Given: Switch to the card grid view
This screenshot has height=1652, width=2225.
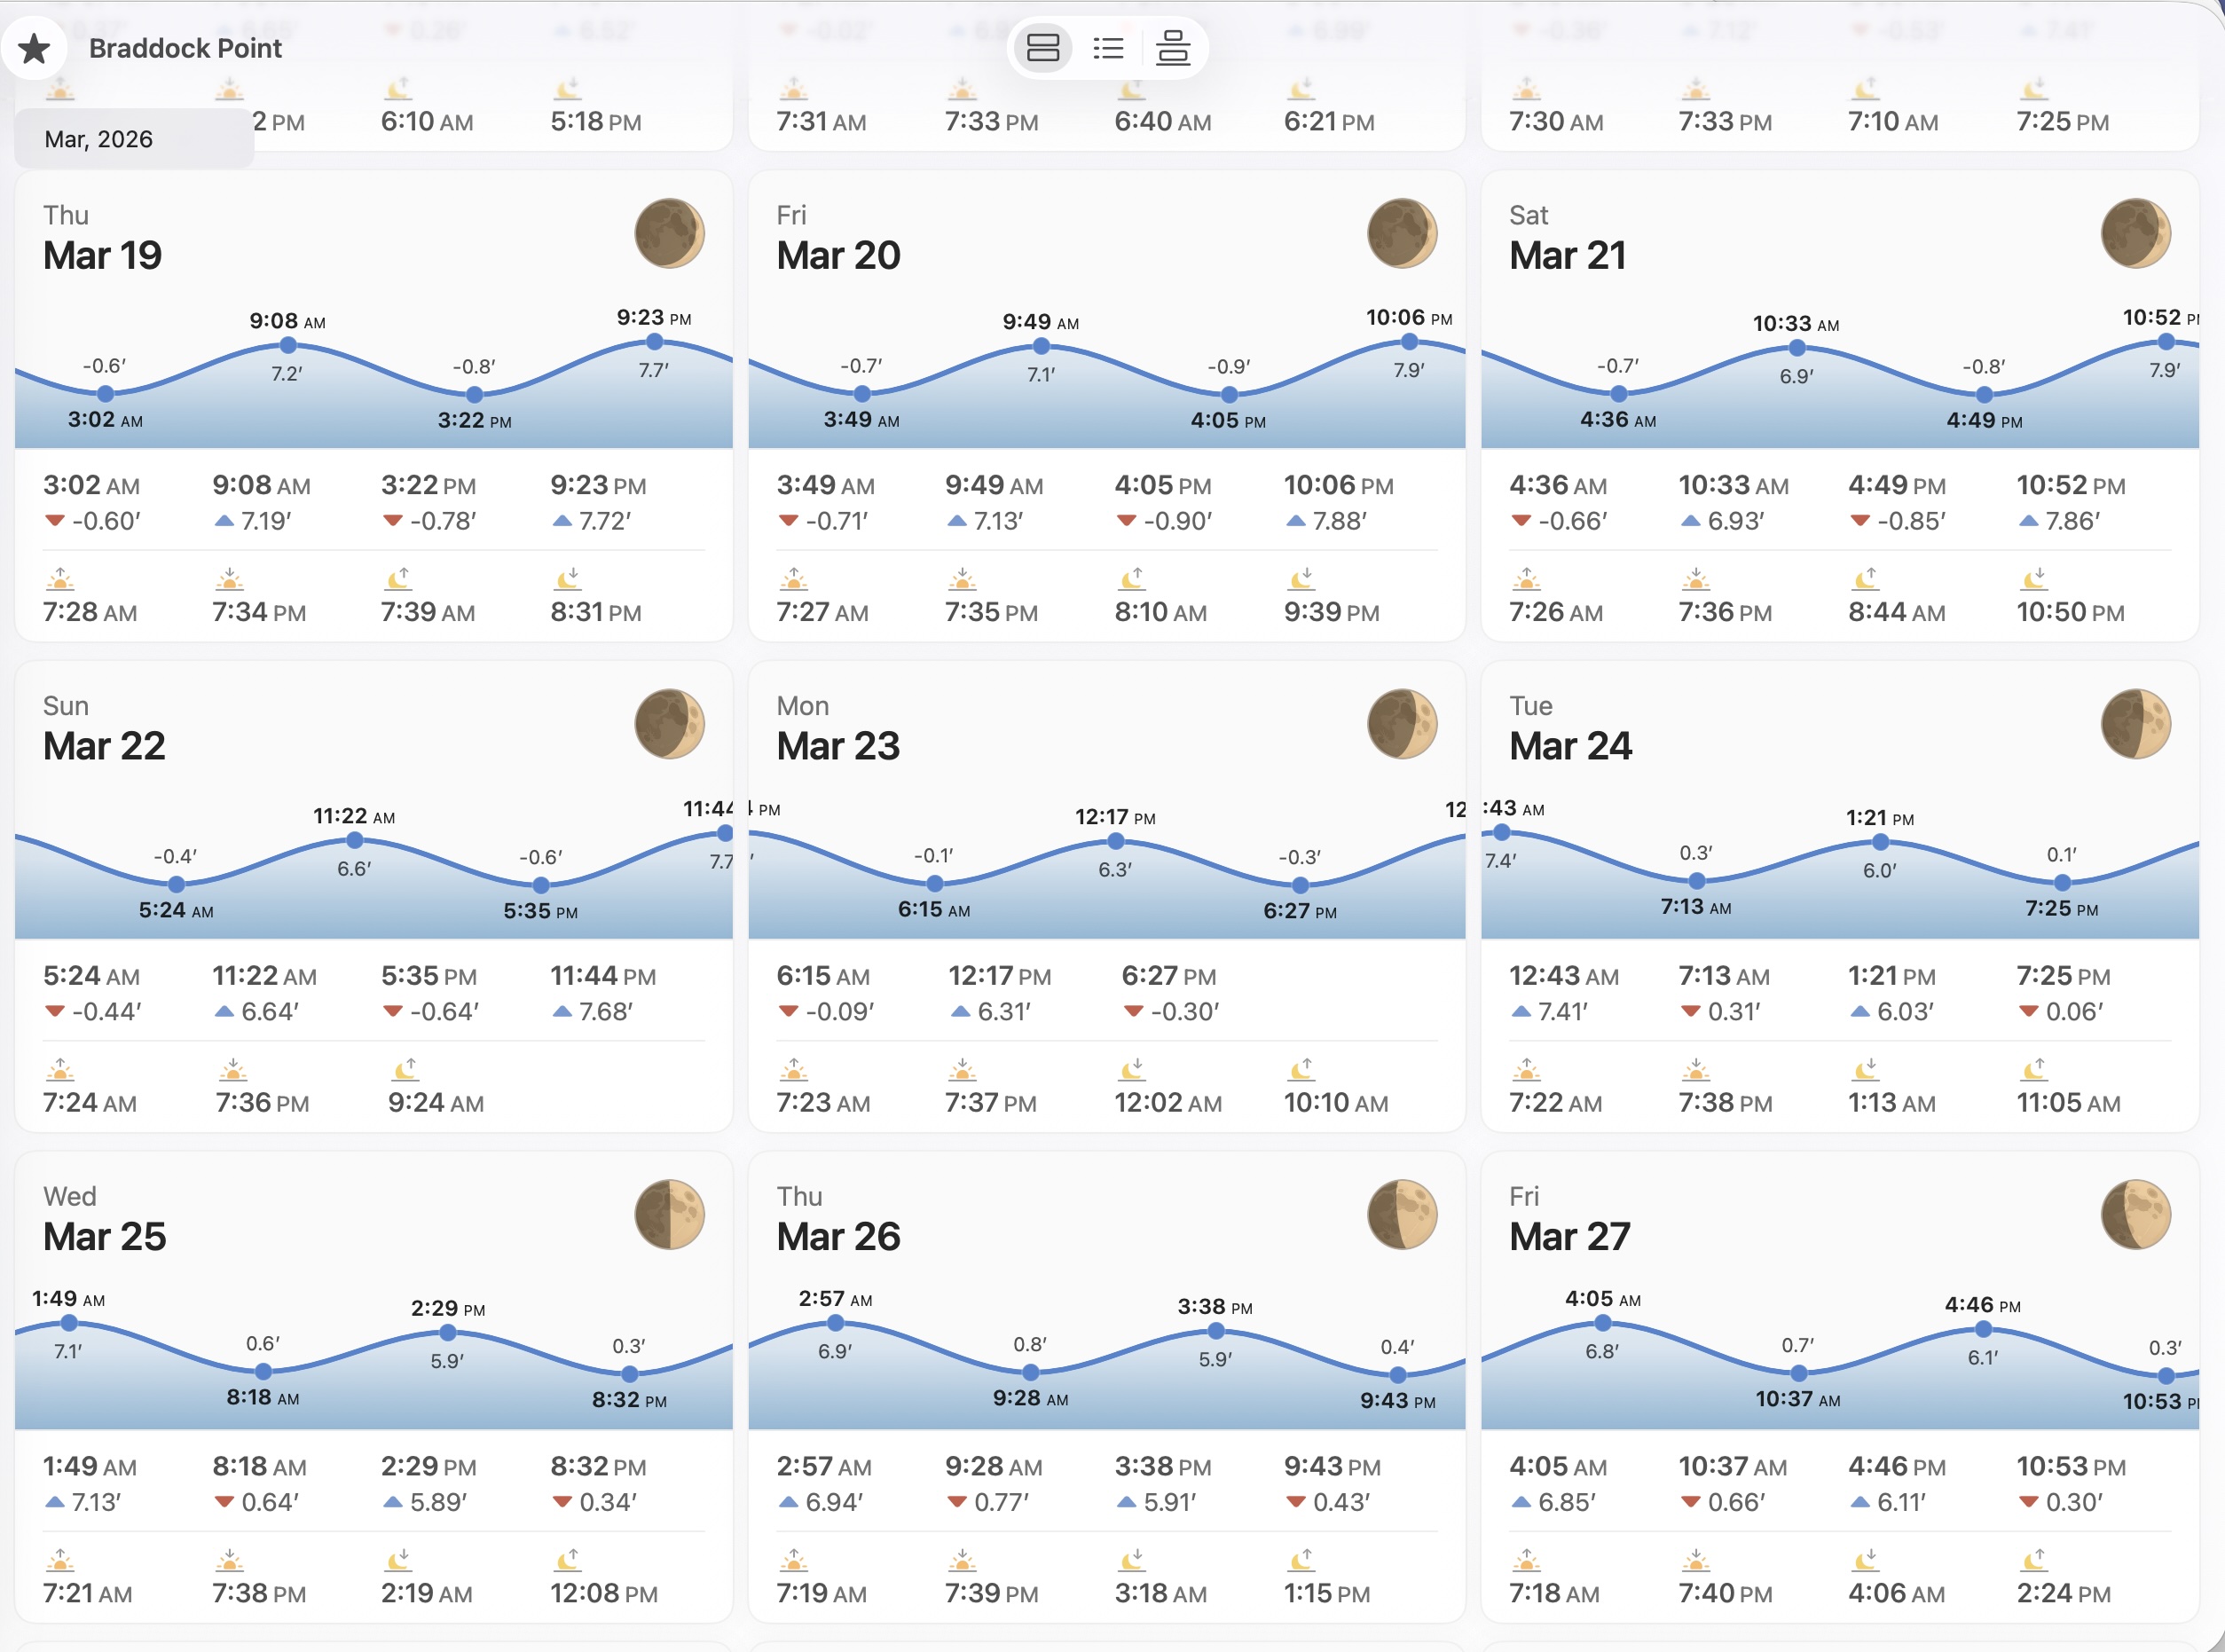Looking at the screenshot, I should (1042, 48).
